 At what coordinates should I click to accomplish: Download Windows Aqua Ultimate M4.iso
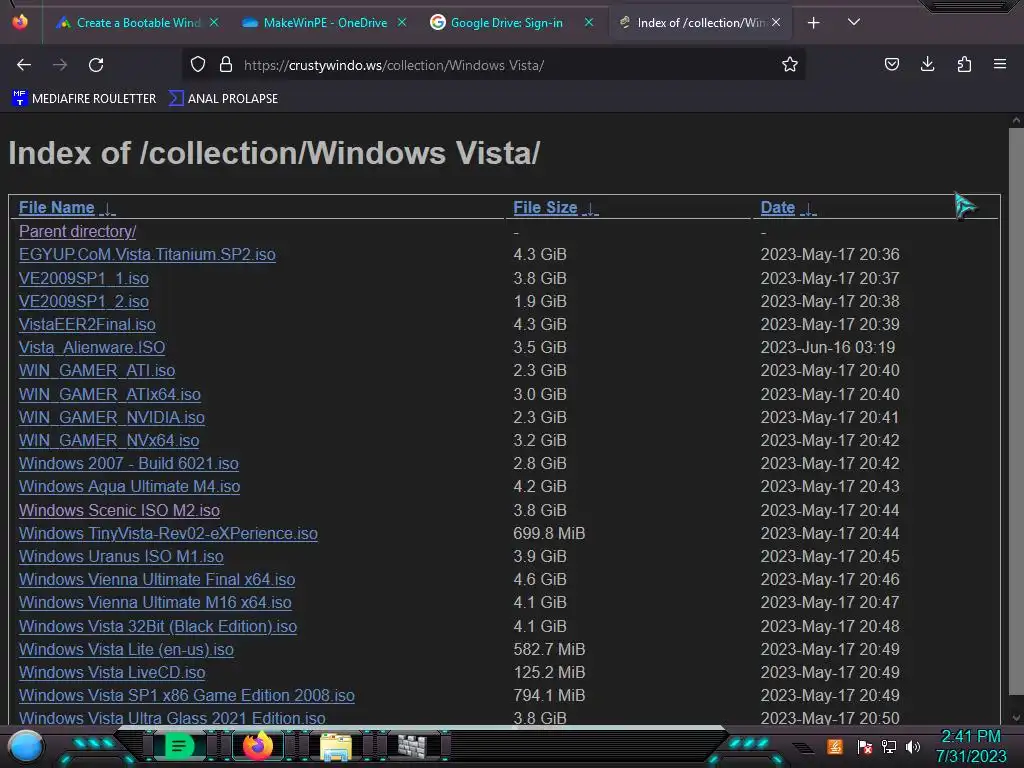(x=129, y=487)
